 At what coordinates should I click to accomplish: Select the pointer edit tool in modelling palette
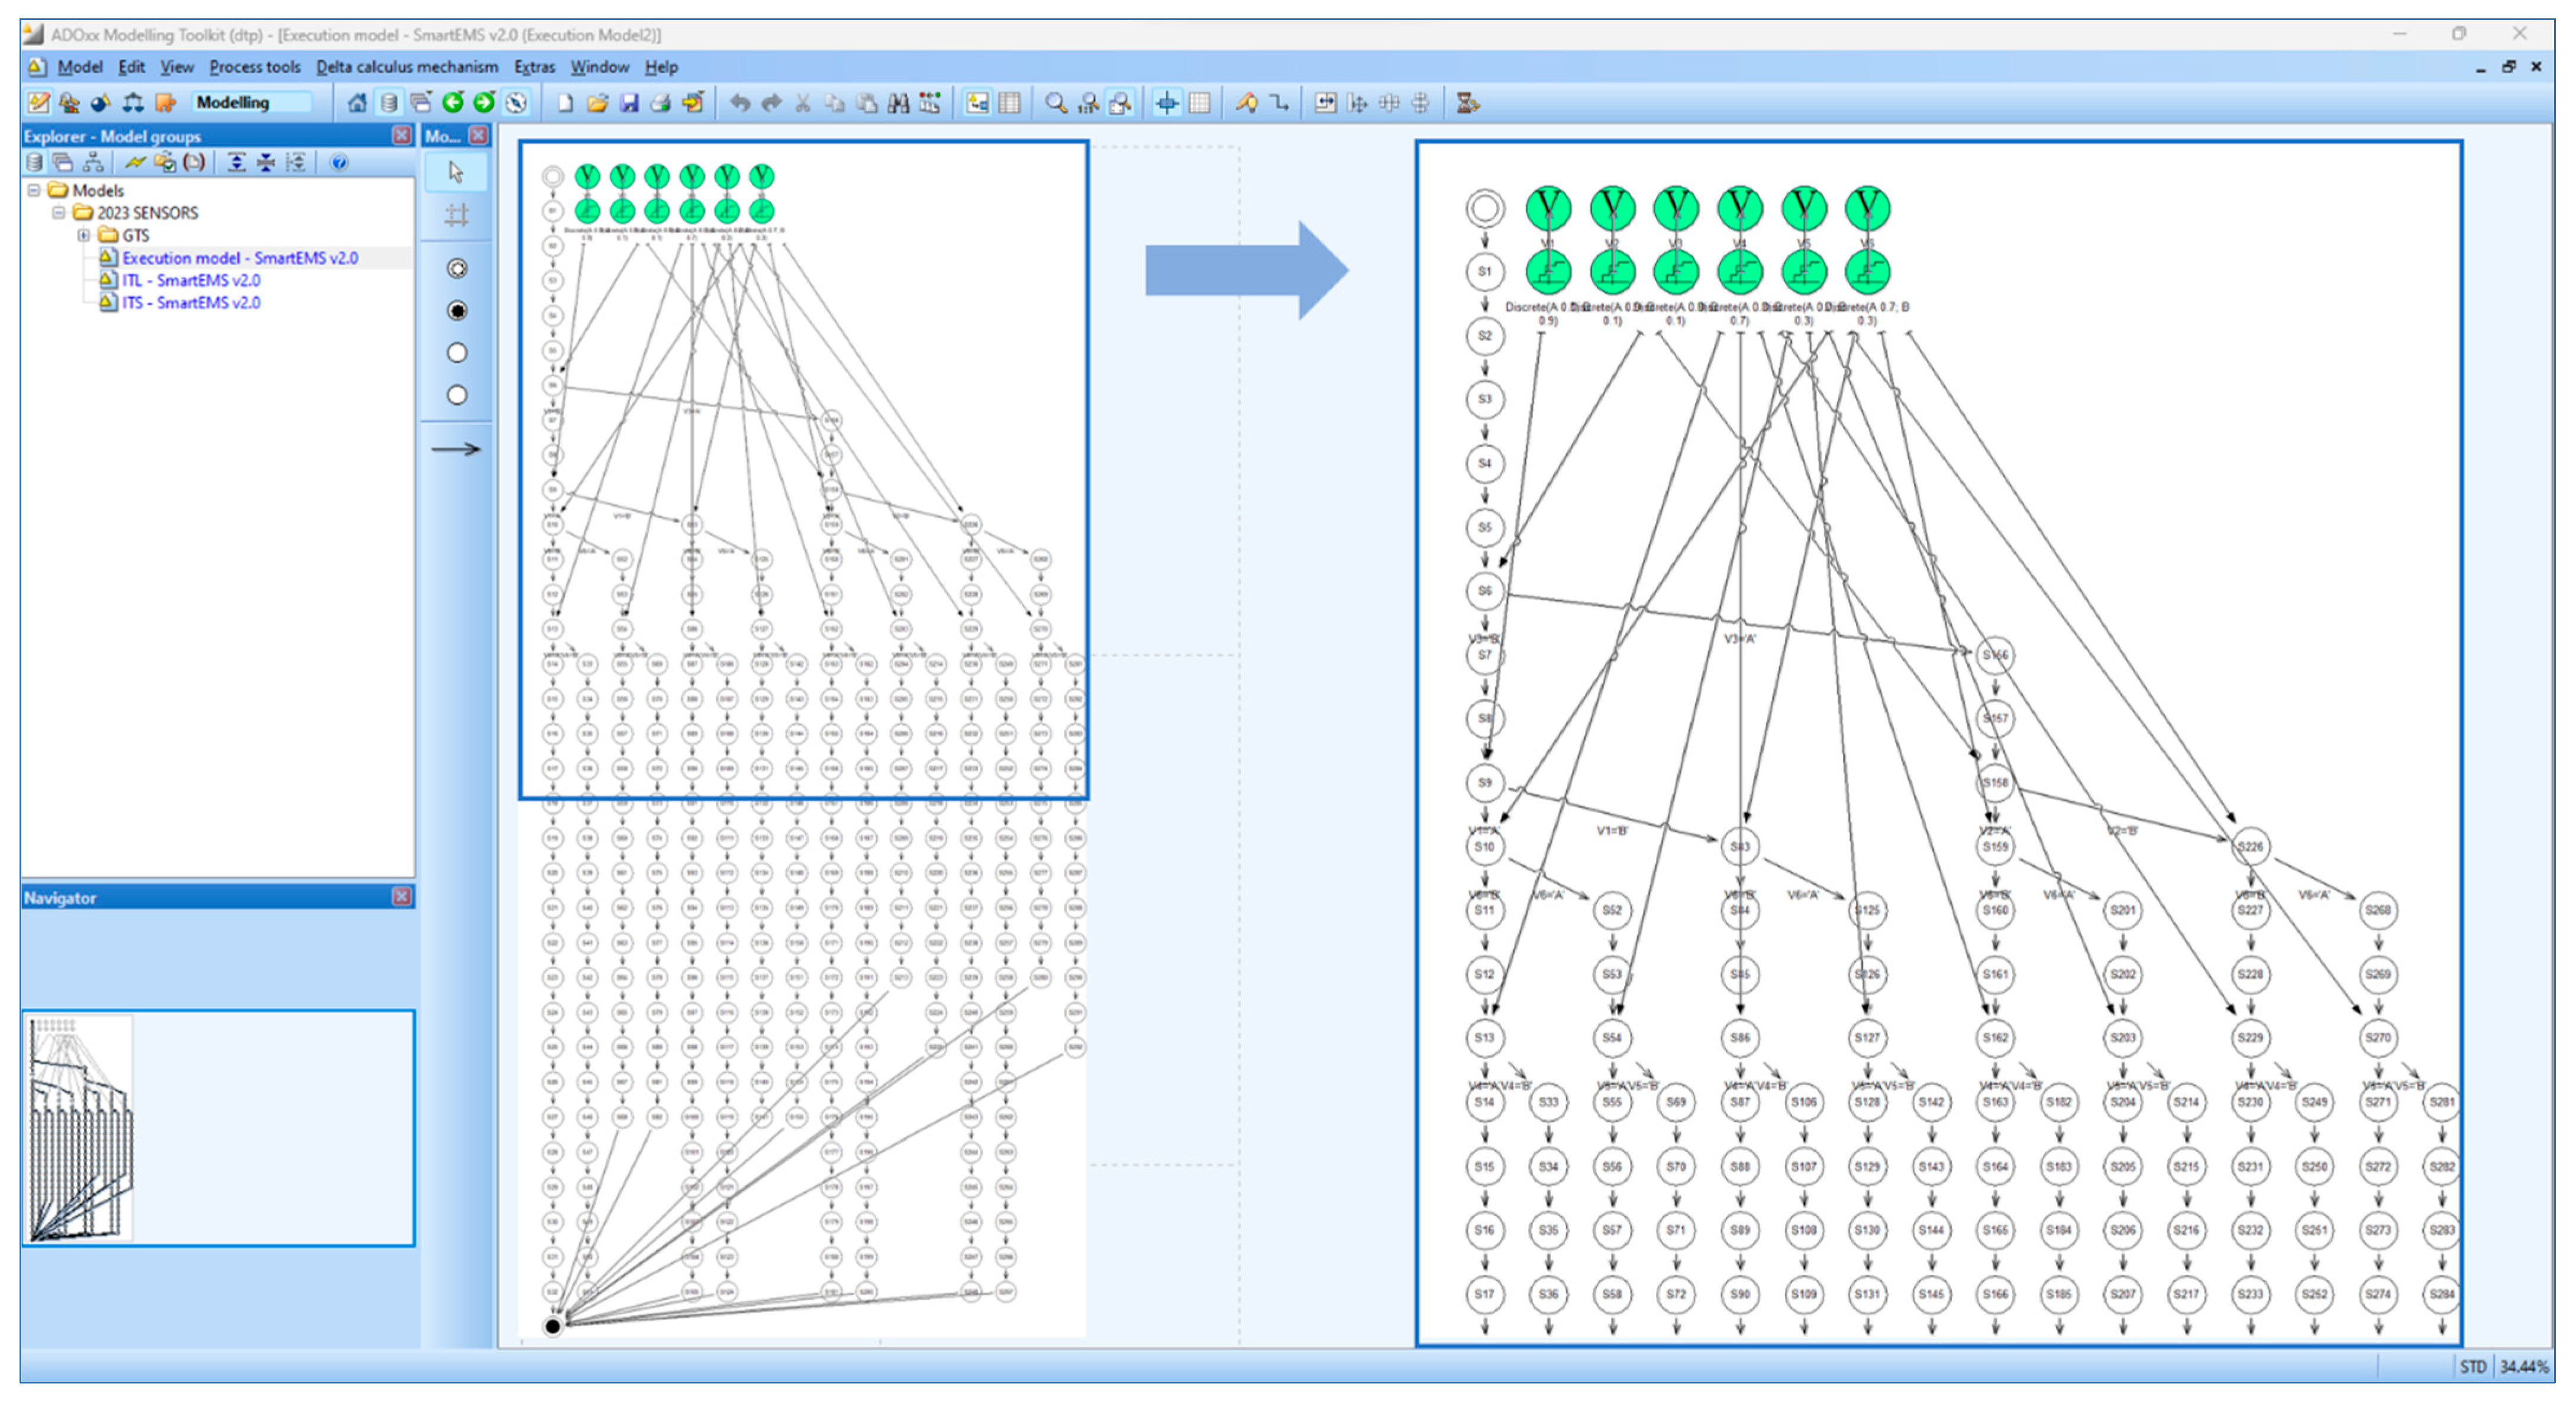point(456,173)
